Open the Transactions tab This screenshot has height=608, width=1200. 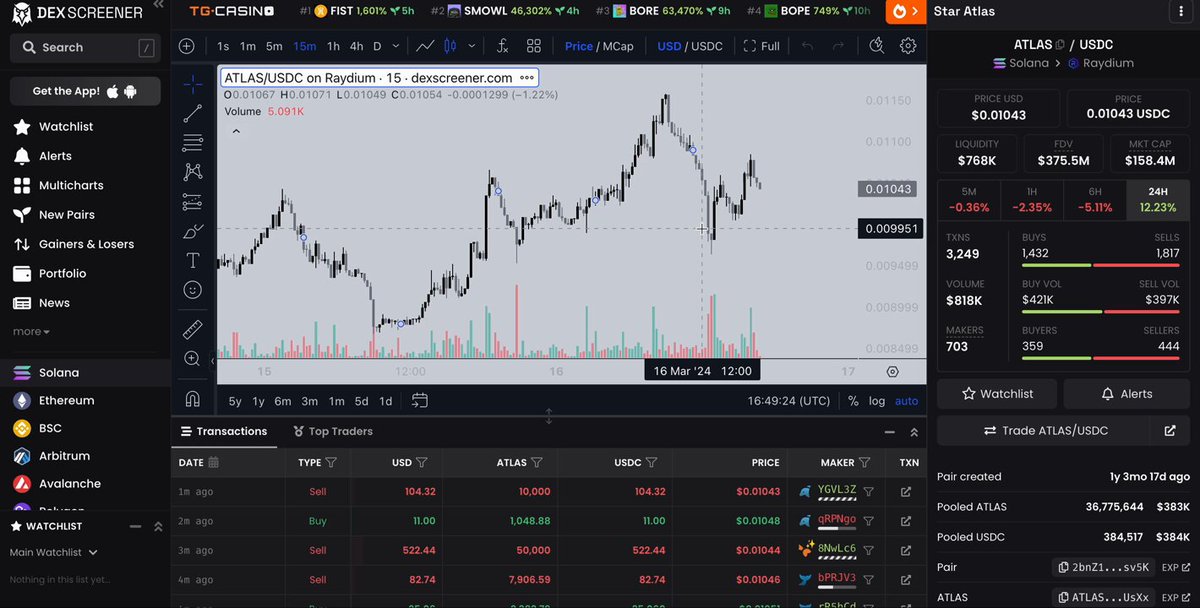coord(223,431)
